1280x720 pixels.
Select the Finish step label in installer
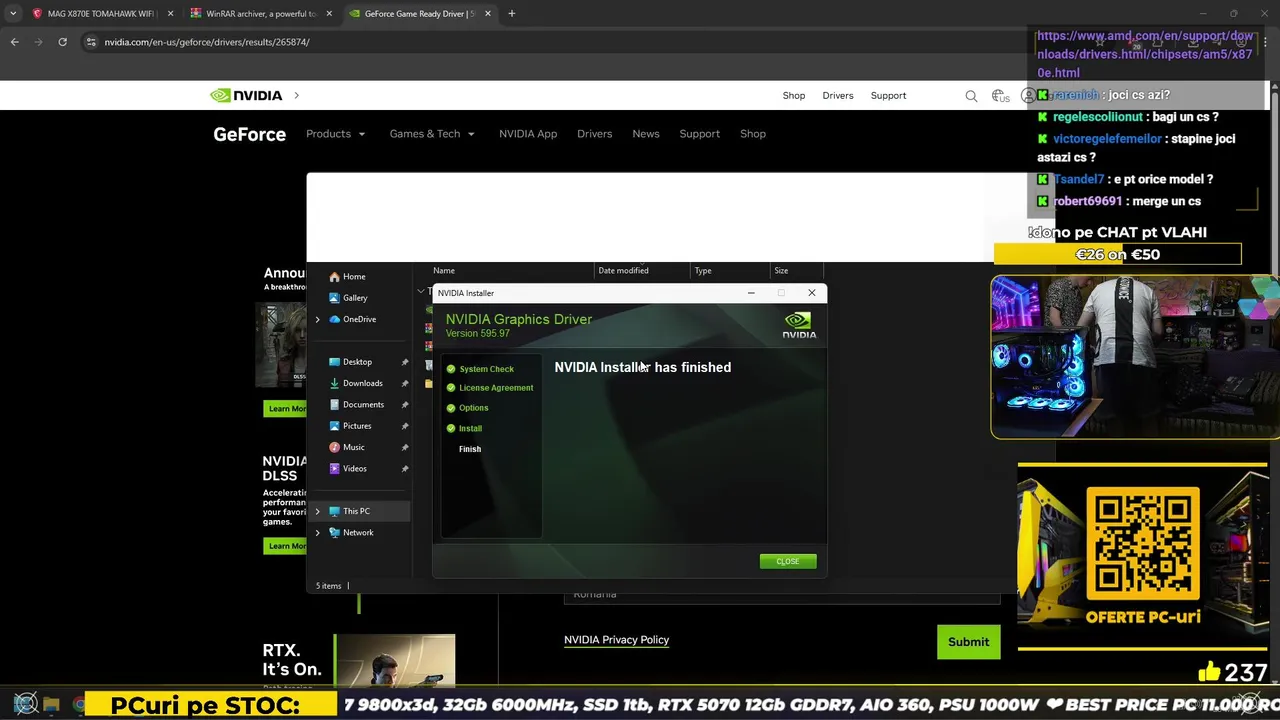click(x=470, y=449)
